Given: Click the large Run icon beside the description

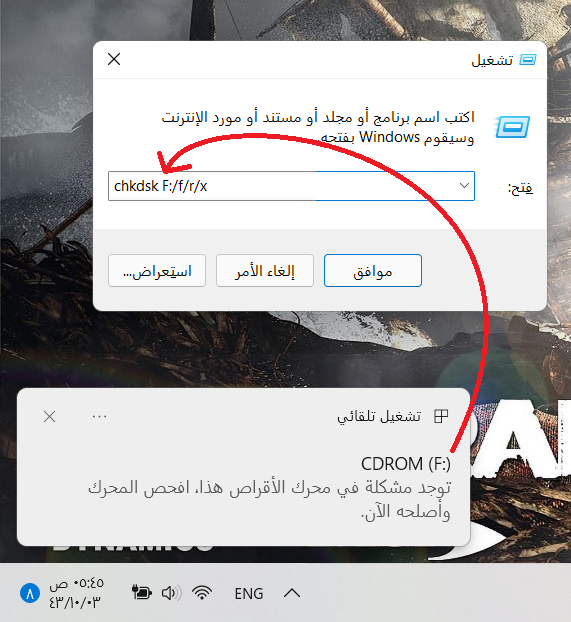Looking at the screenshot, I should pos(512,127).
